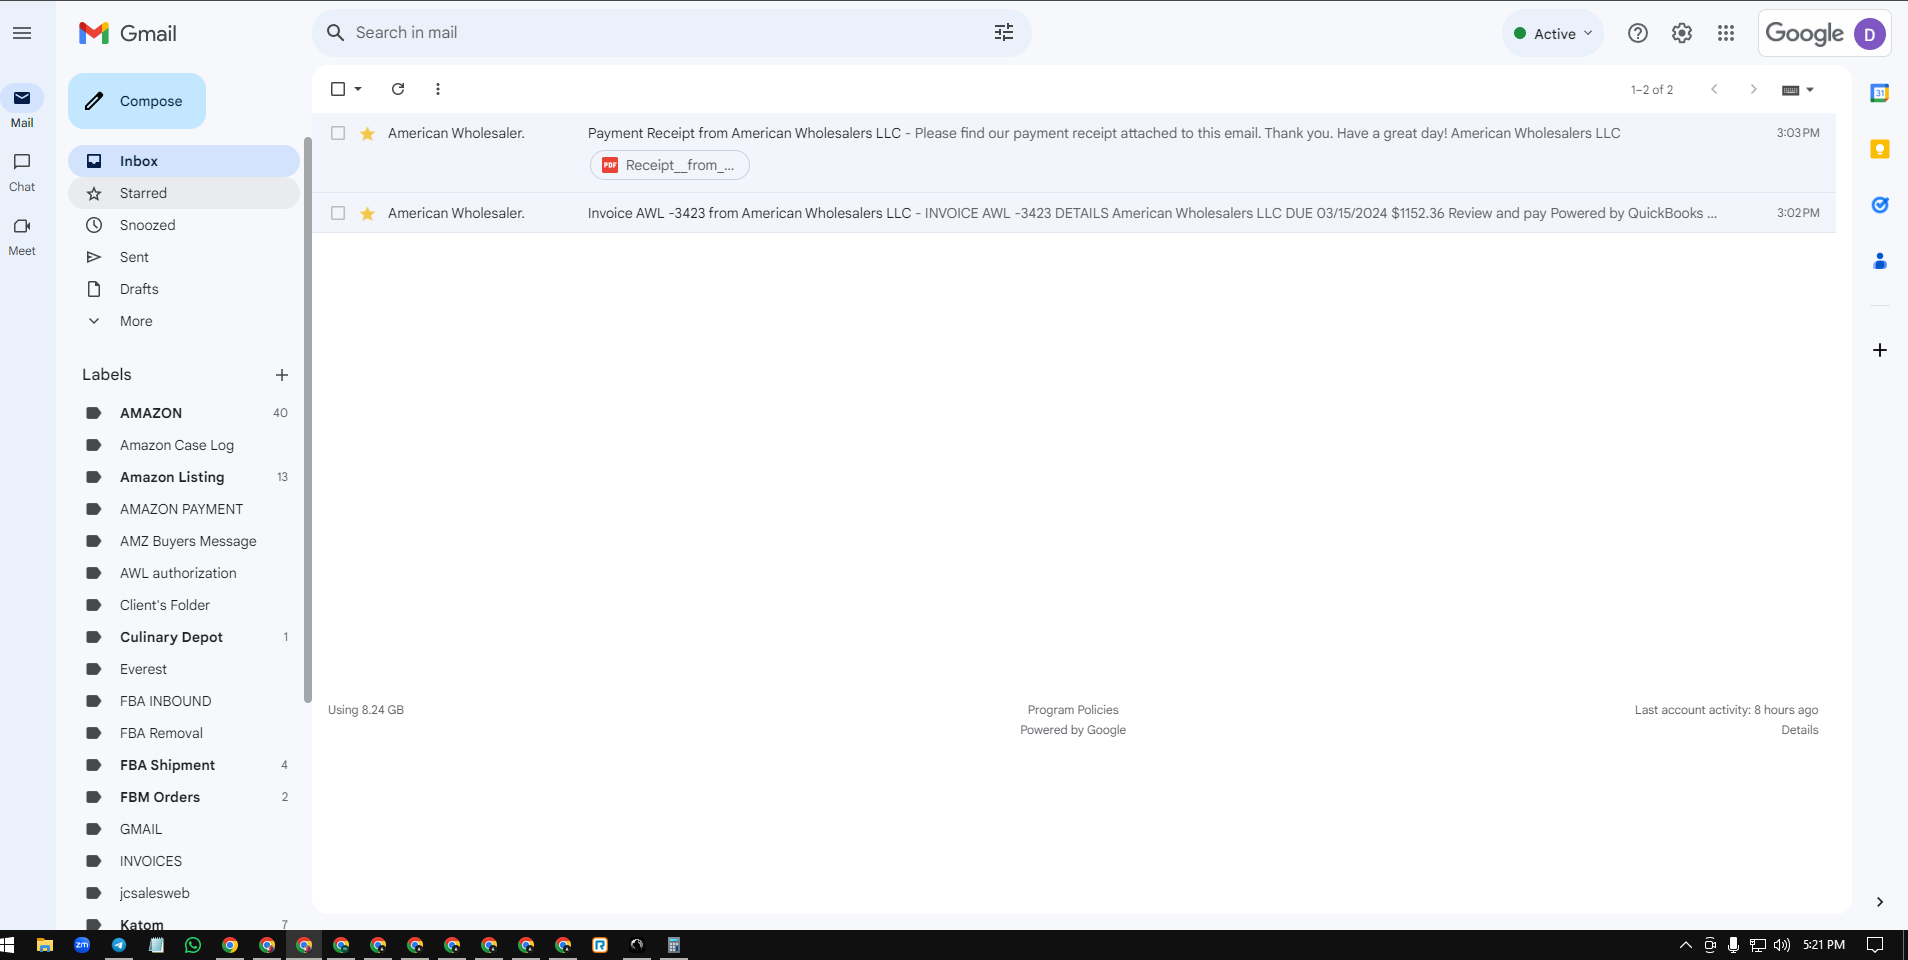Open the Payment Receipt email subject
Viewport: 1908px width, 960px height.
tap(744, 133)
